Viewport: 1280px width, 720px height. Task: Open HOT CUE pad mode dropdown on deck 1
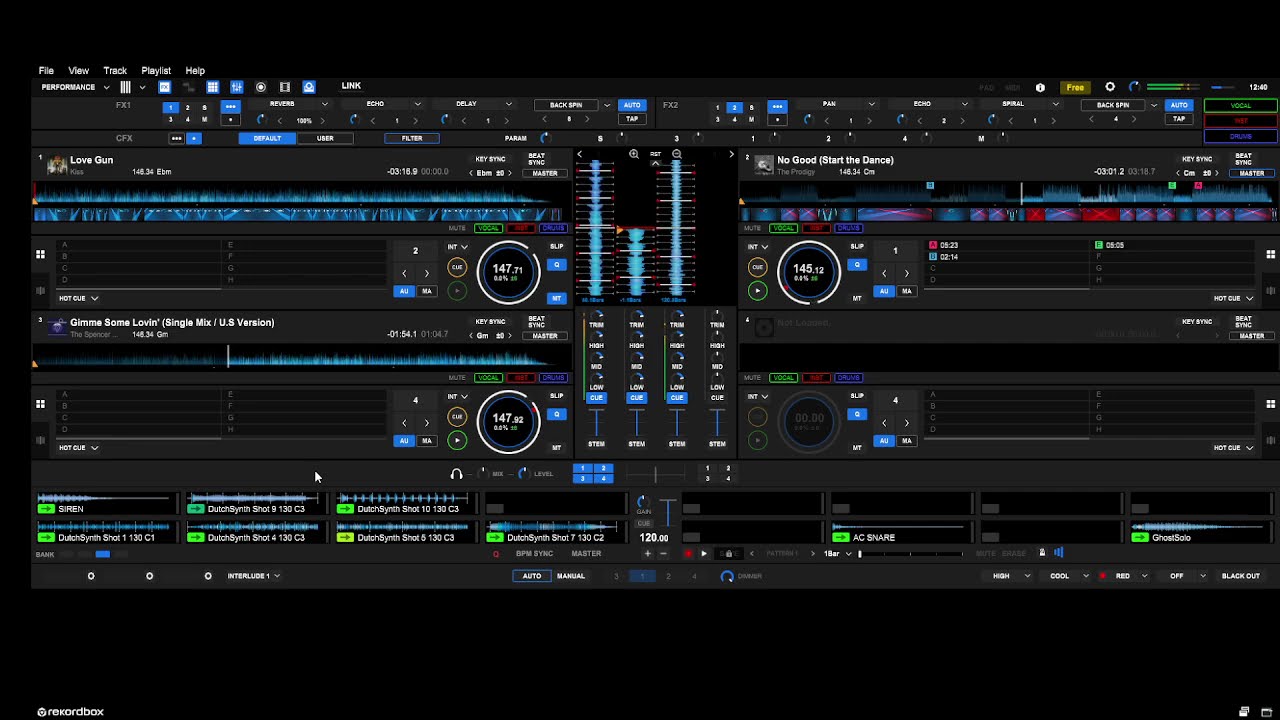pos(78,298)
